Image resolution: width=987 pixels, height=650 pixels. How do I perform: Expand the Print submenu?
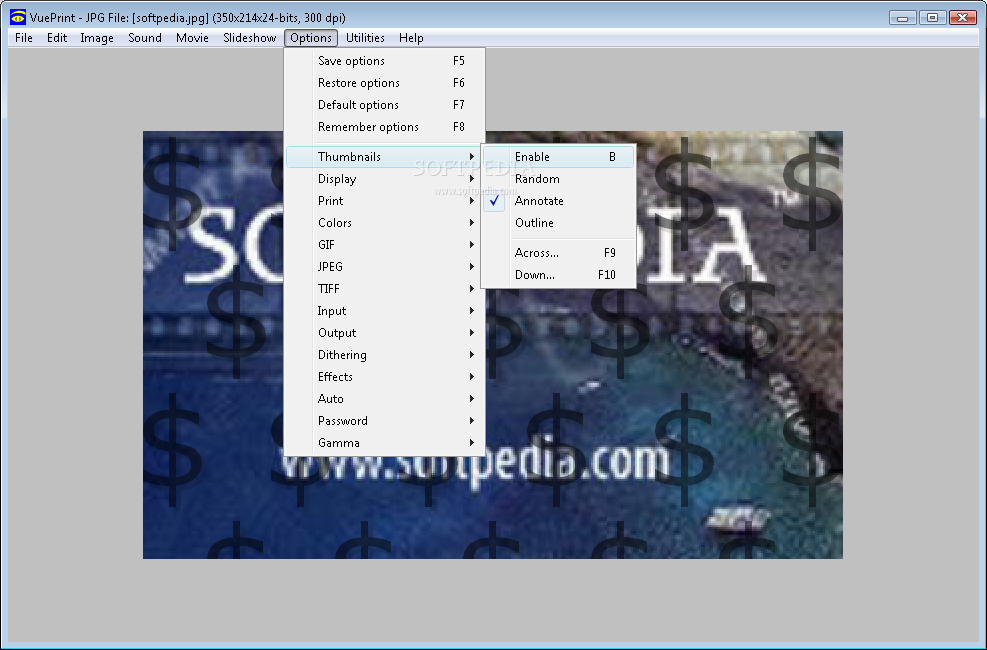(385, 201)
